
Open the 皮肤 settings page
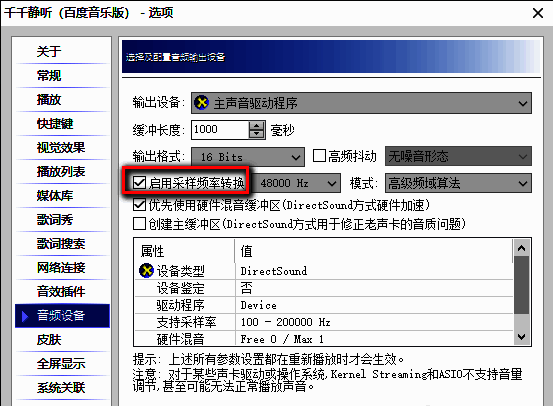pyautogui.click(x=49, y=340)
